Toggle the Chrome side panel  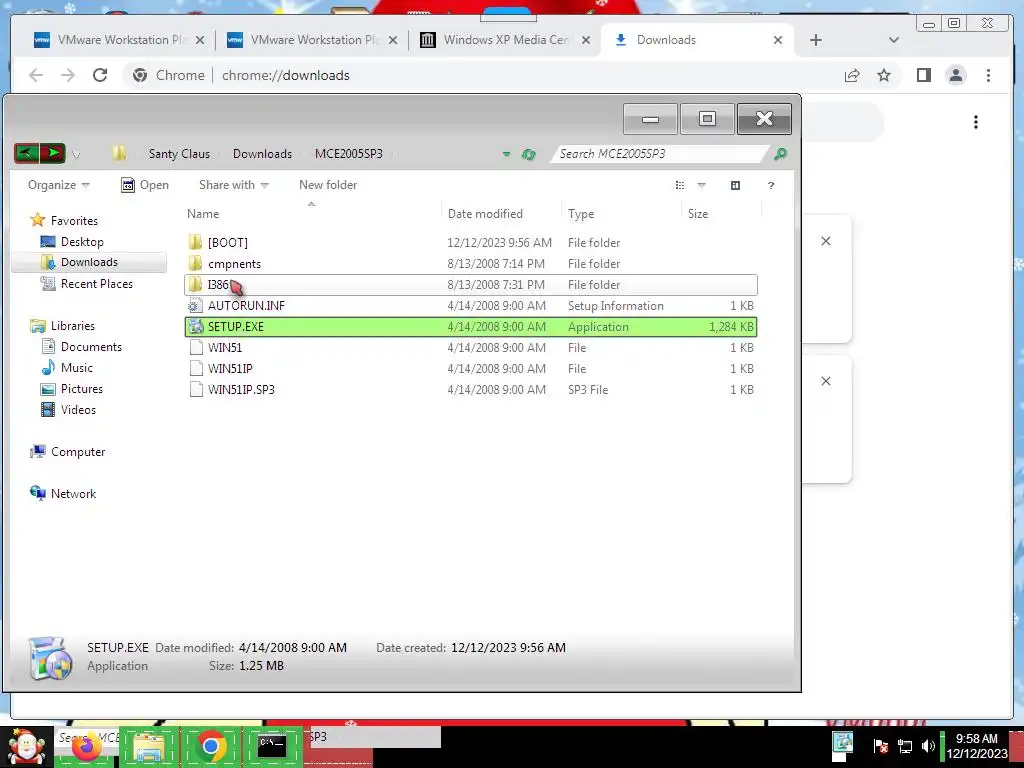point(923,75)
